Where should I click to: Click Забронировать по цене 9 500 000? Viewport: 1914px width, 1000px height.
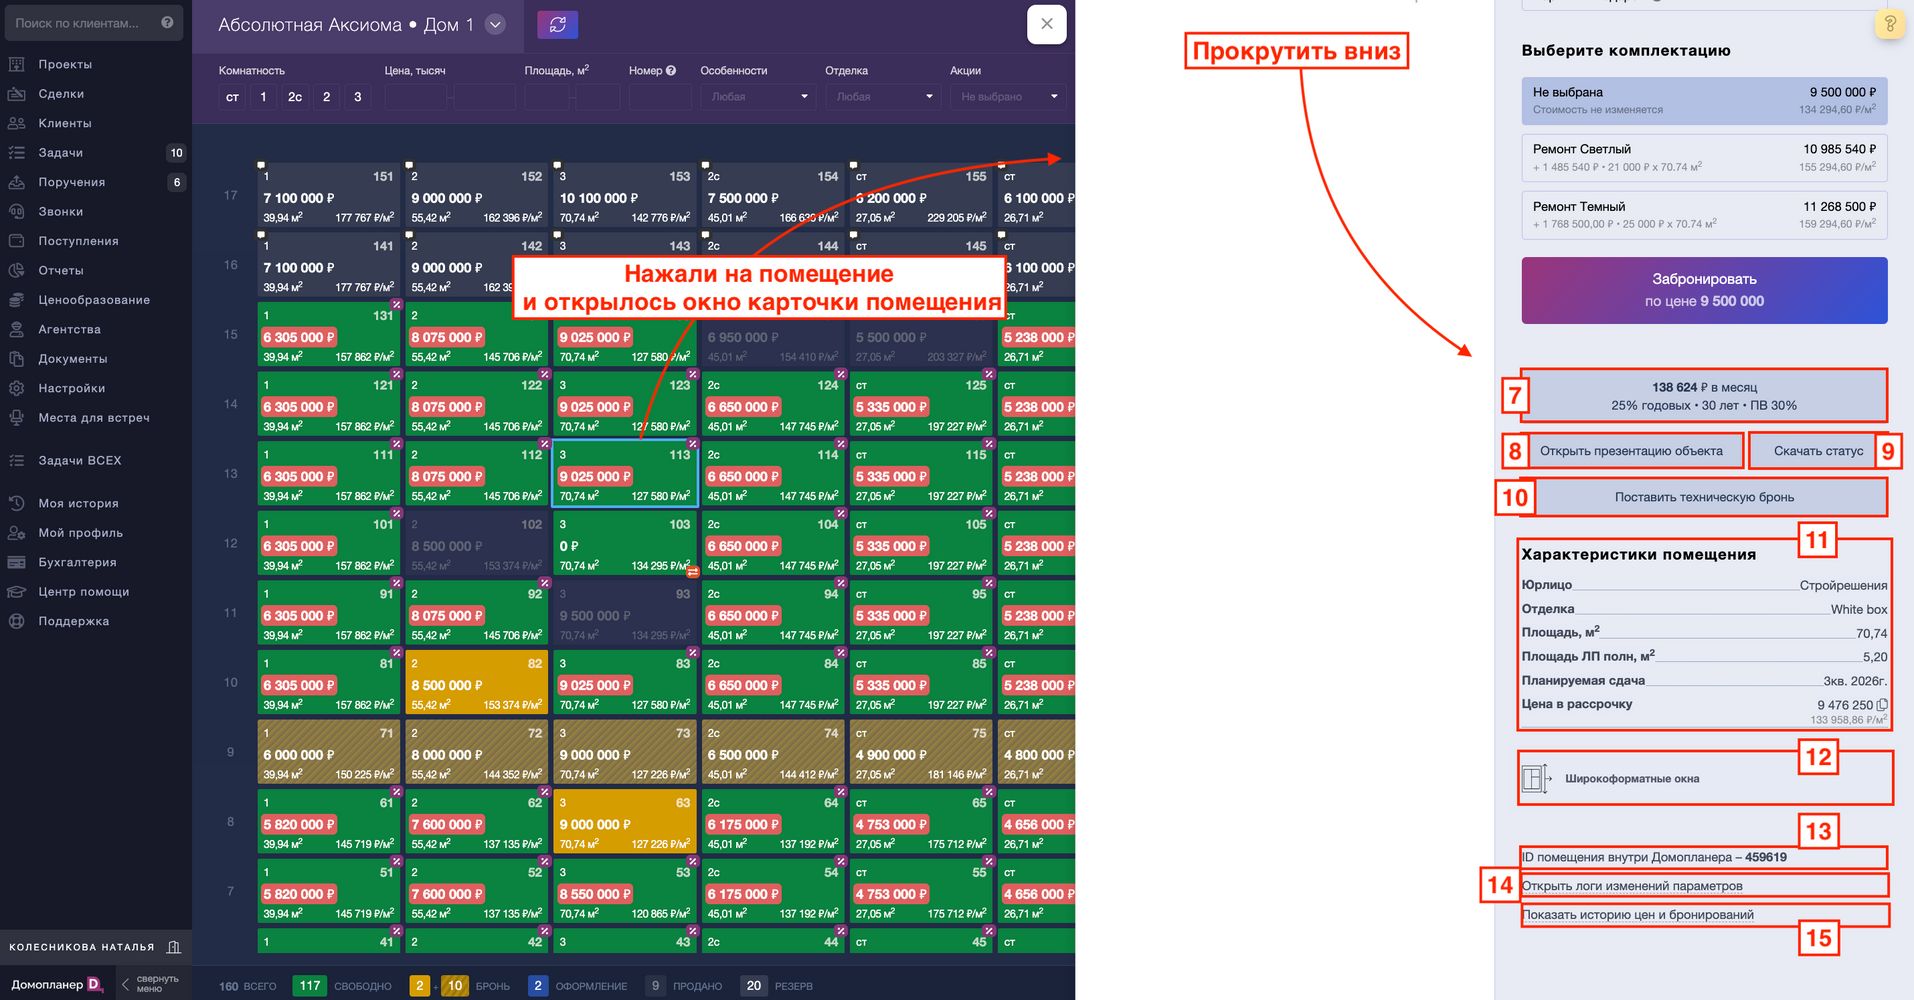coord(1704,290)
